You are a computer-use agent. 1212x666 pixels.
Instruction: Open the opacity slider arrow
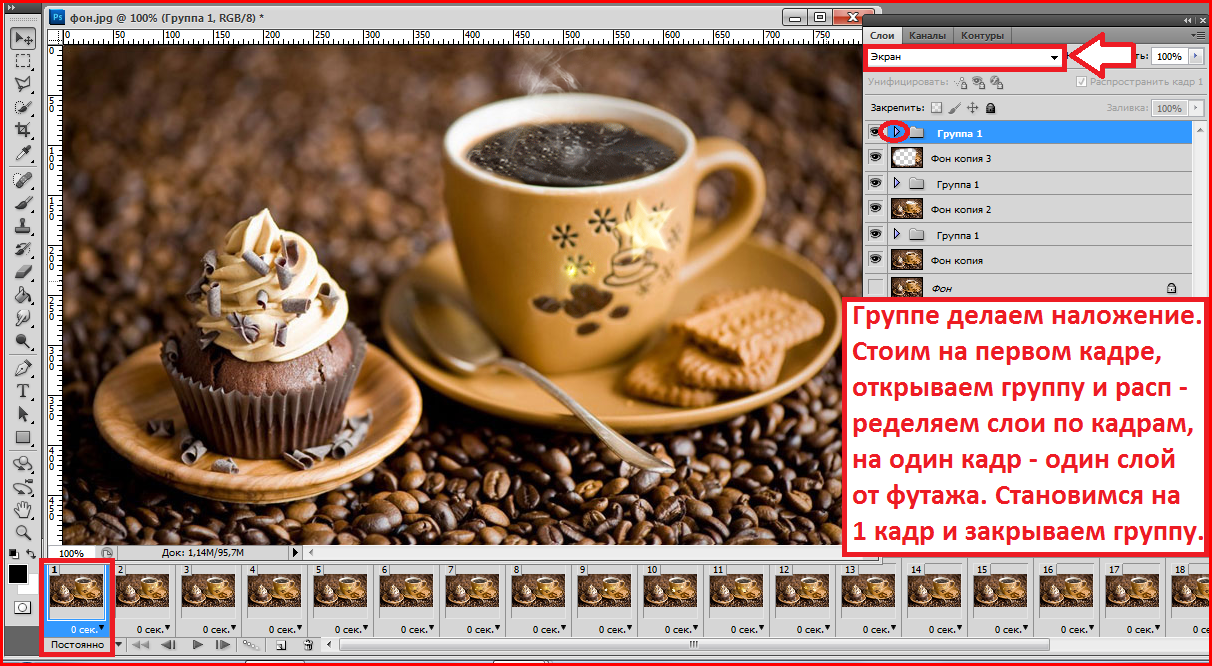pos(1196,57)
